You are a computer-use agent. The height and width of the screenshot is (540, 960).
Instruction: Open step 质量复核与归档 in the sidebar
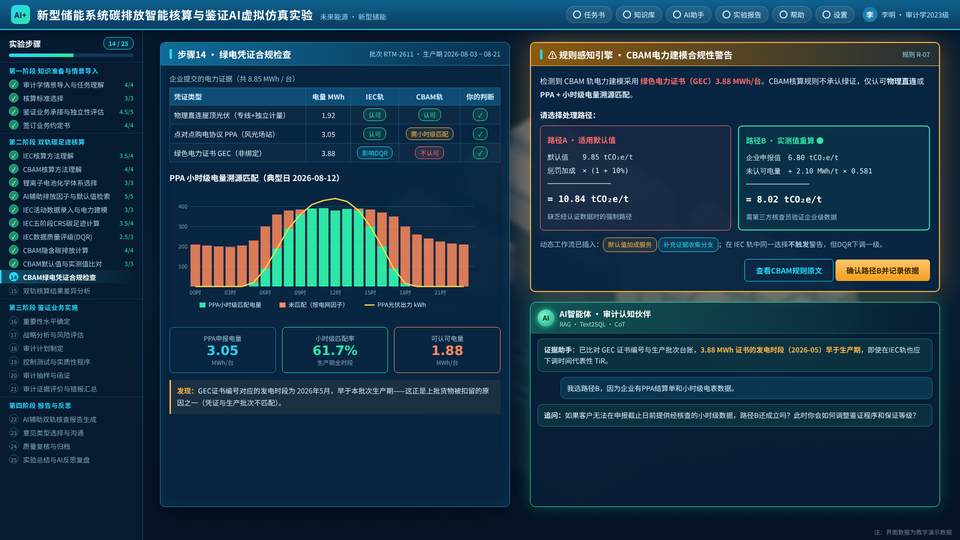point(71,446)
